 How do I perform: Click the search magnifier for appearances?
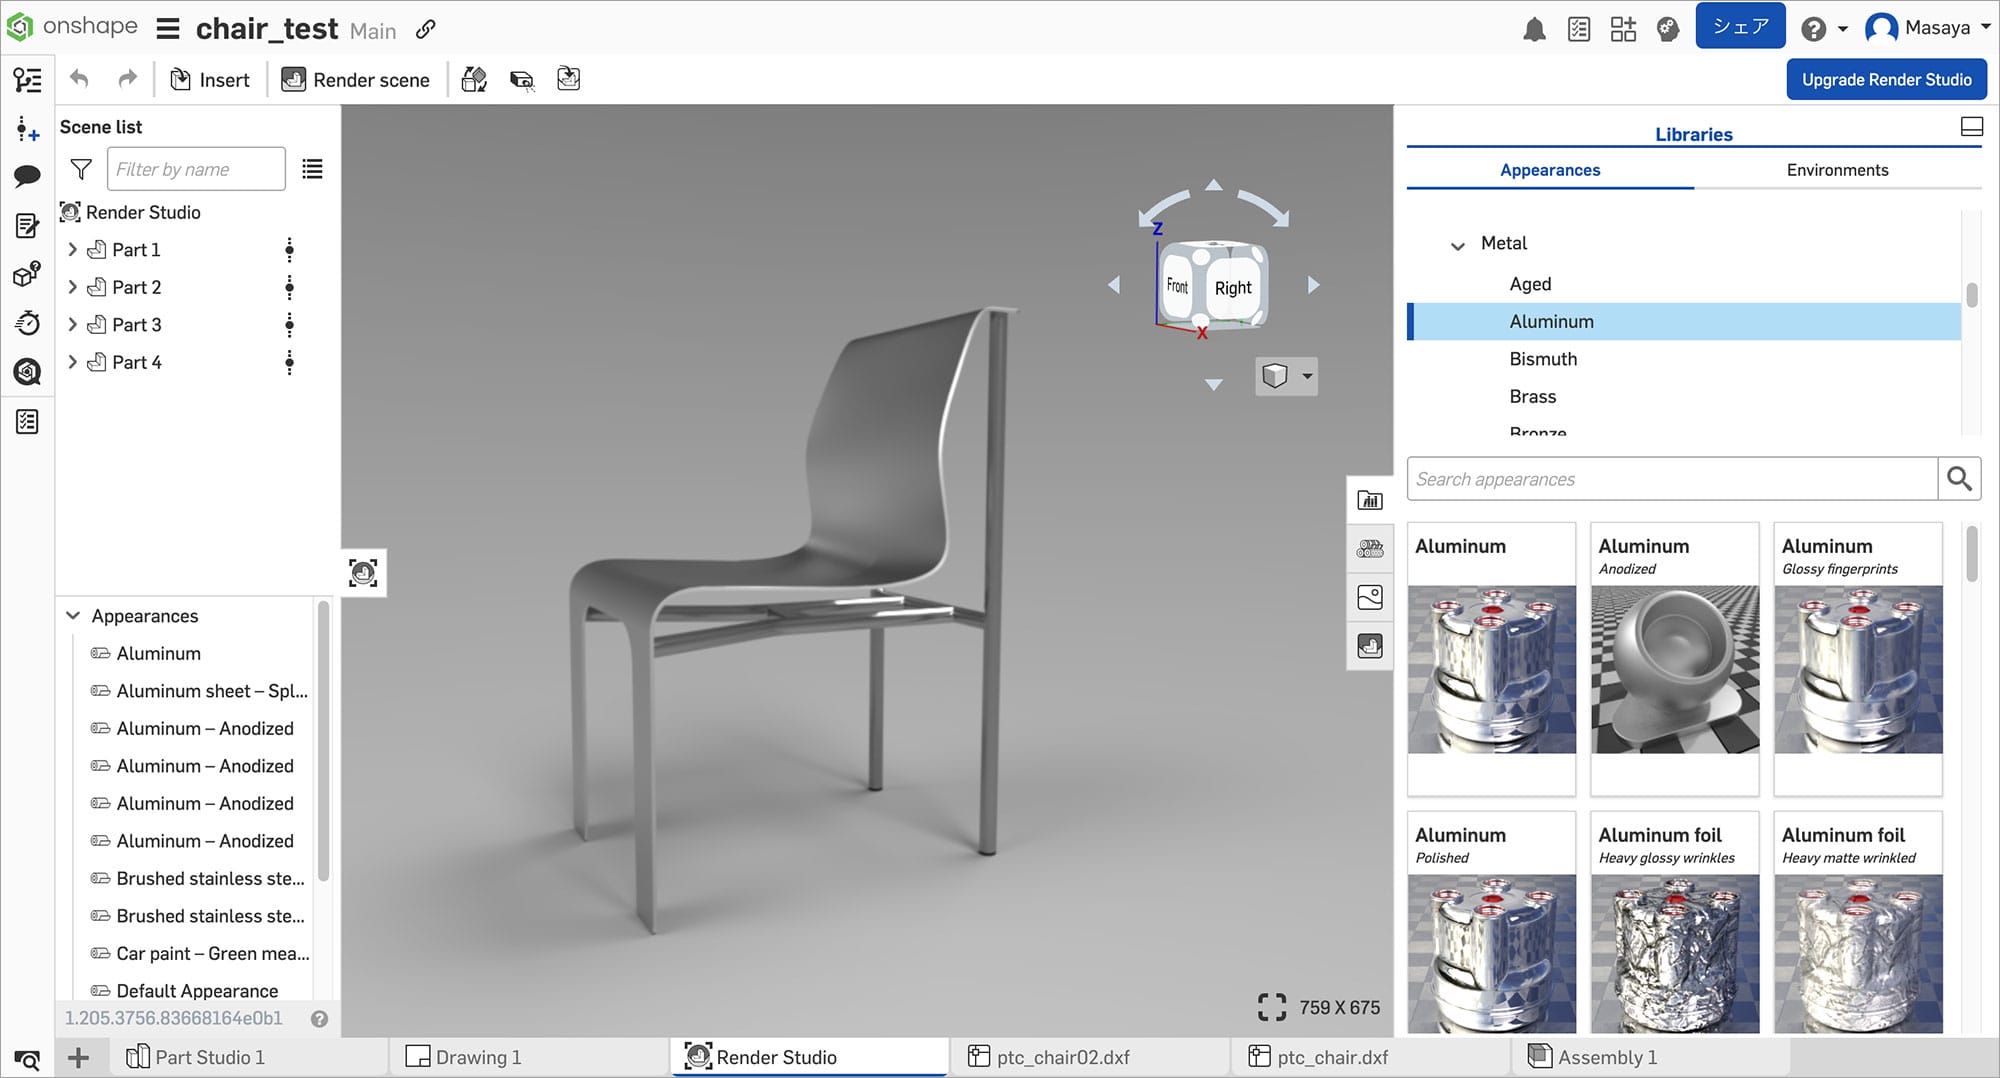click(1959, 479)
